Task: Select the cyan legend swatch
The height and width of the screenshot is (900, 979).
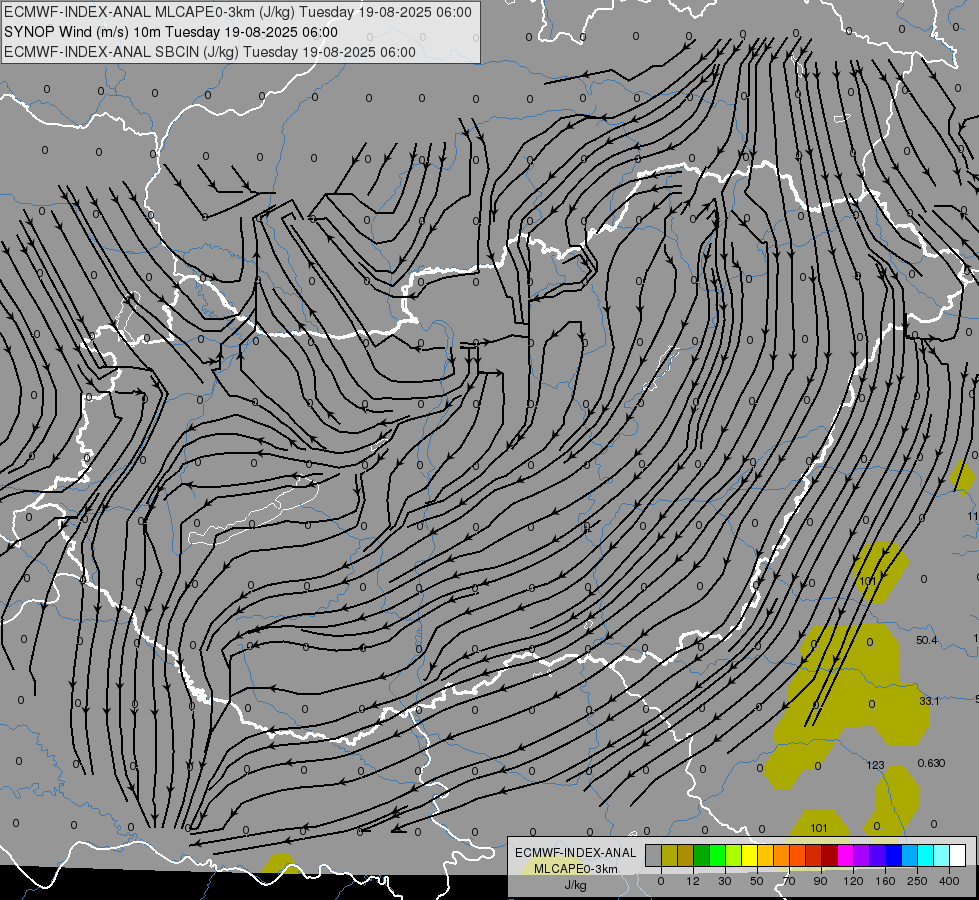Action: click(x=926, y=855)
